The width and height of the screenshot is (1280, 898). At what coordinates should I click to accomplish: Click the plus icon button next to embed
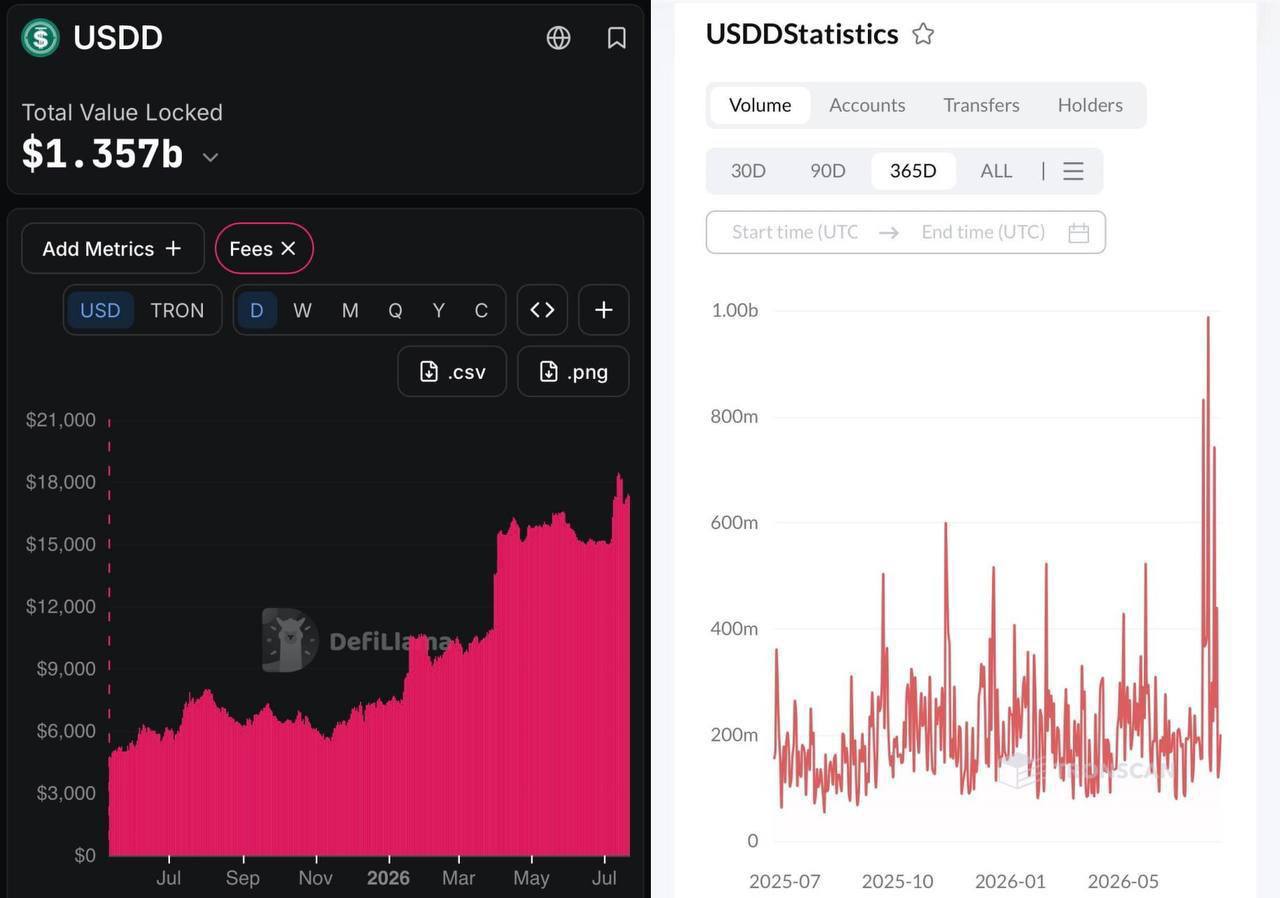point(603,310)
